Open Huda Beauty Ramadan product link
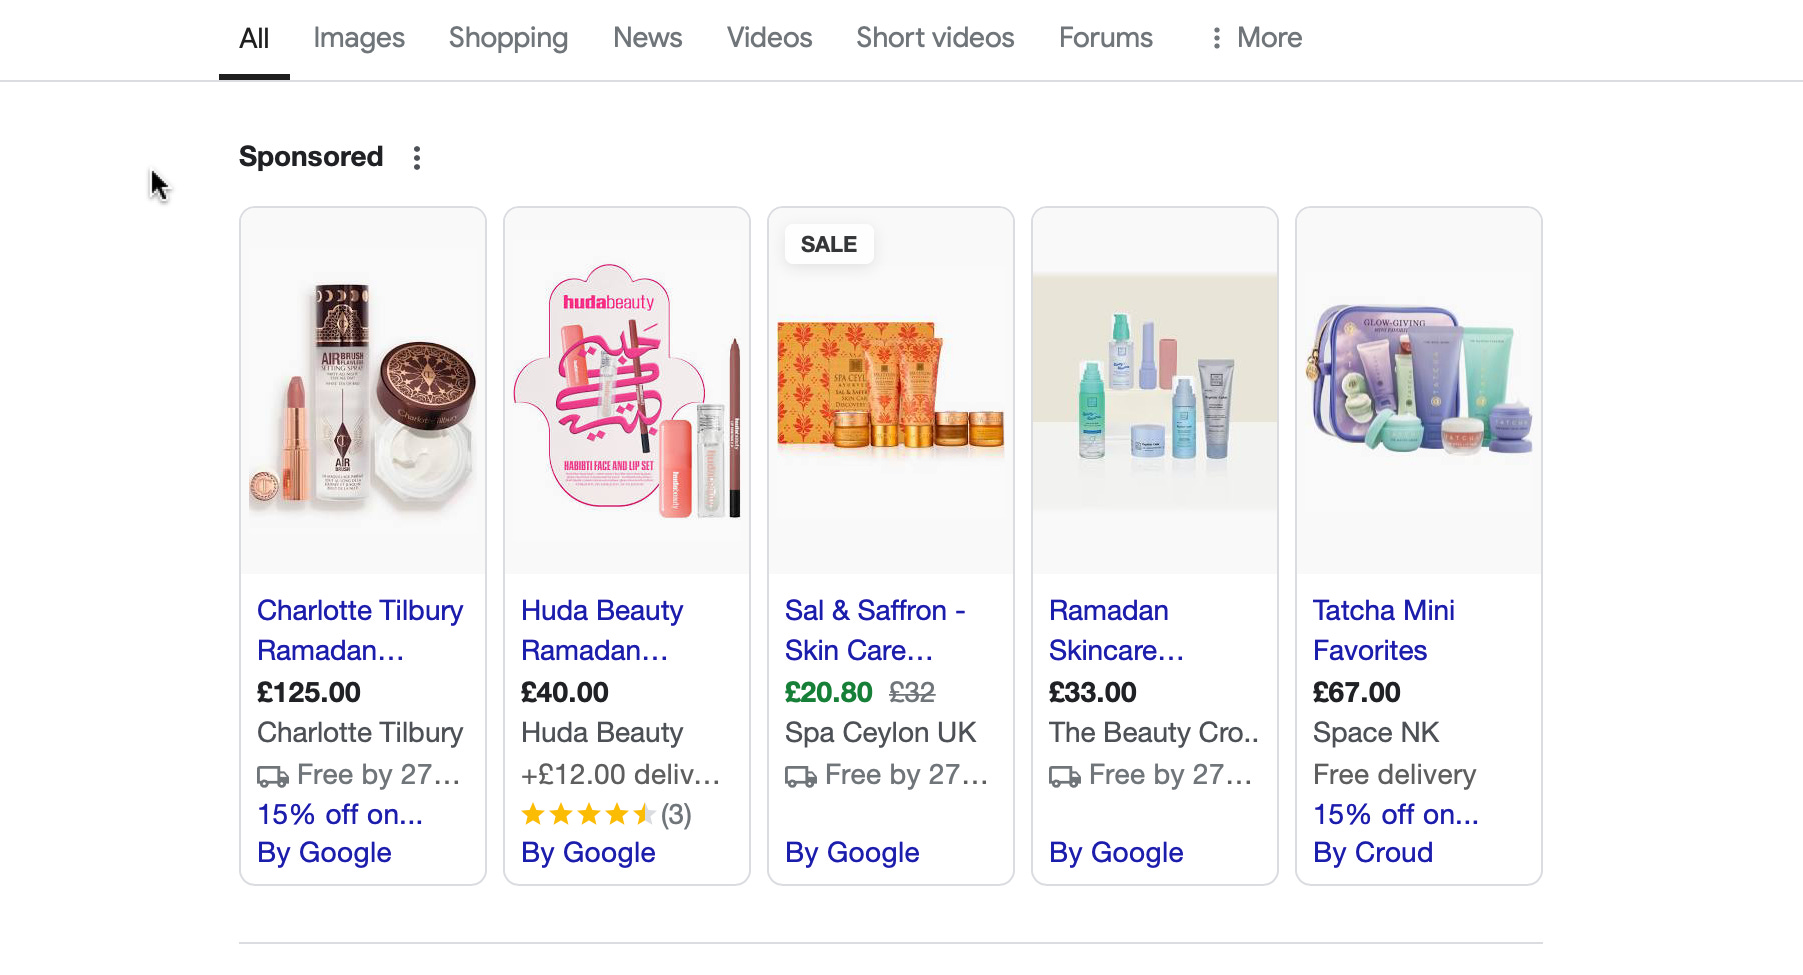Viewport: 1803px width, 975px height. pos(602,630)
